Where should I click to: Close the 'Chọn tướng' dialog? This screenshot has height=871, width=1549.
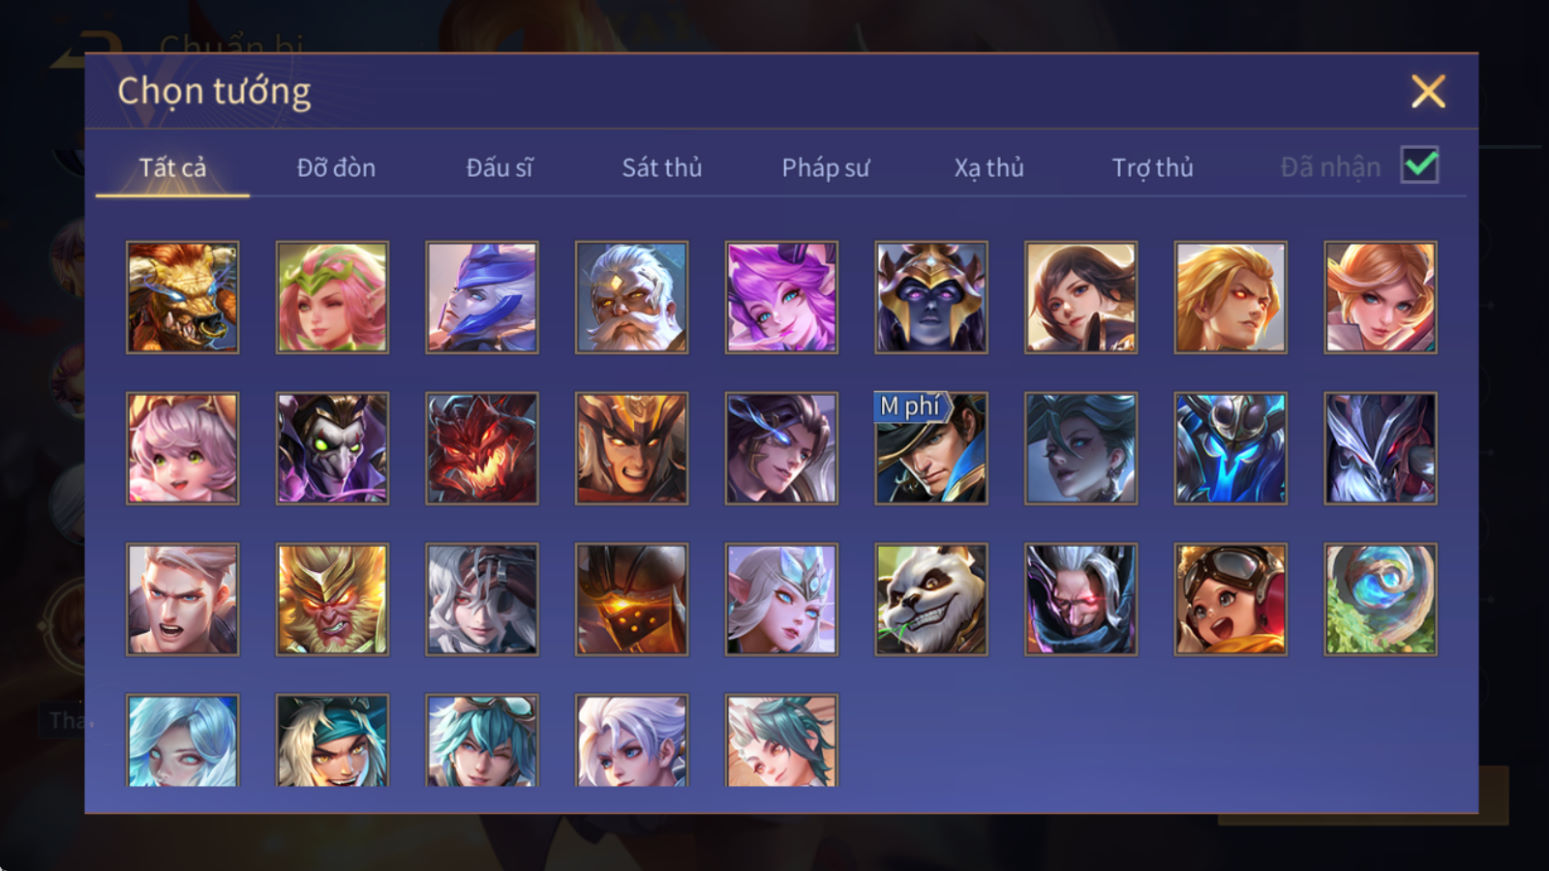[1428, 91]
